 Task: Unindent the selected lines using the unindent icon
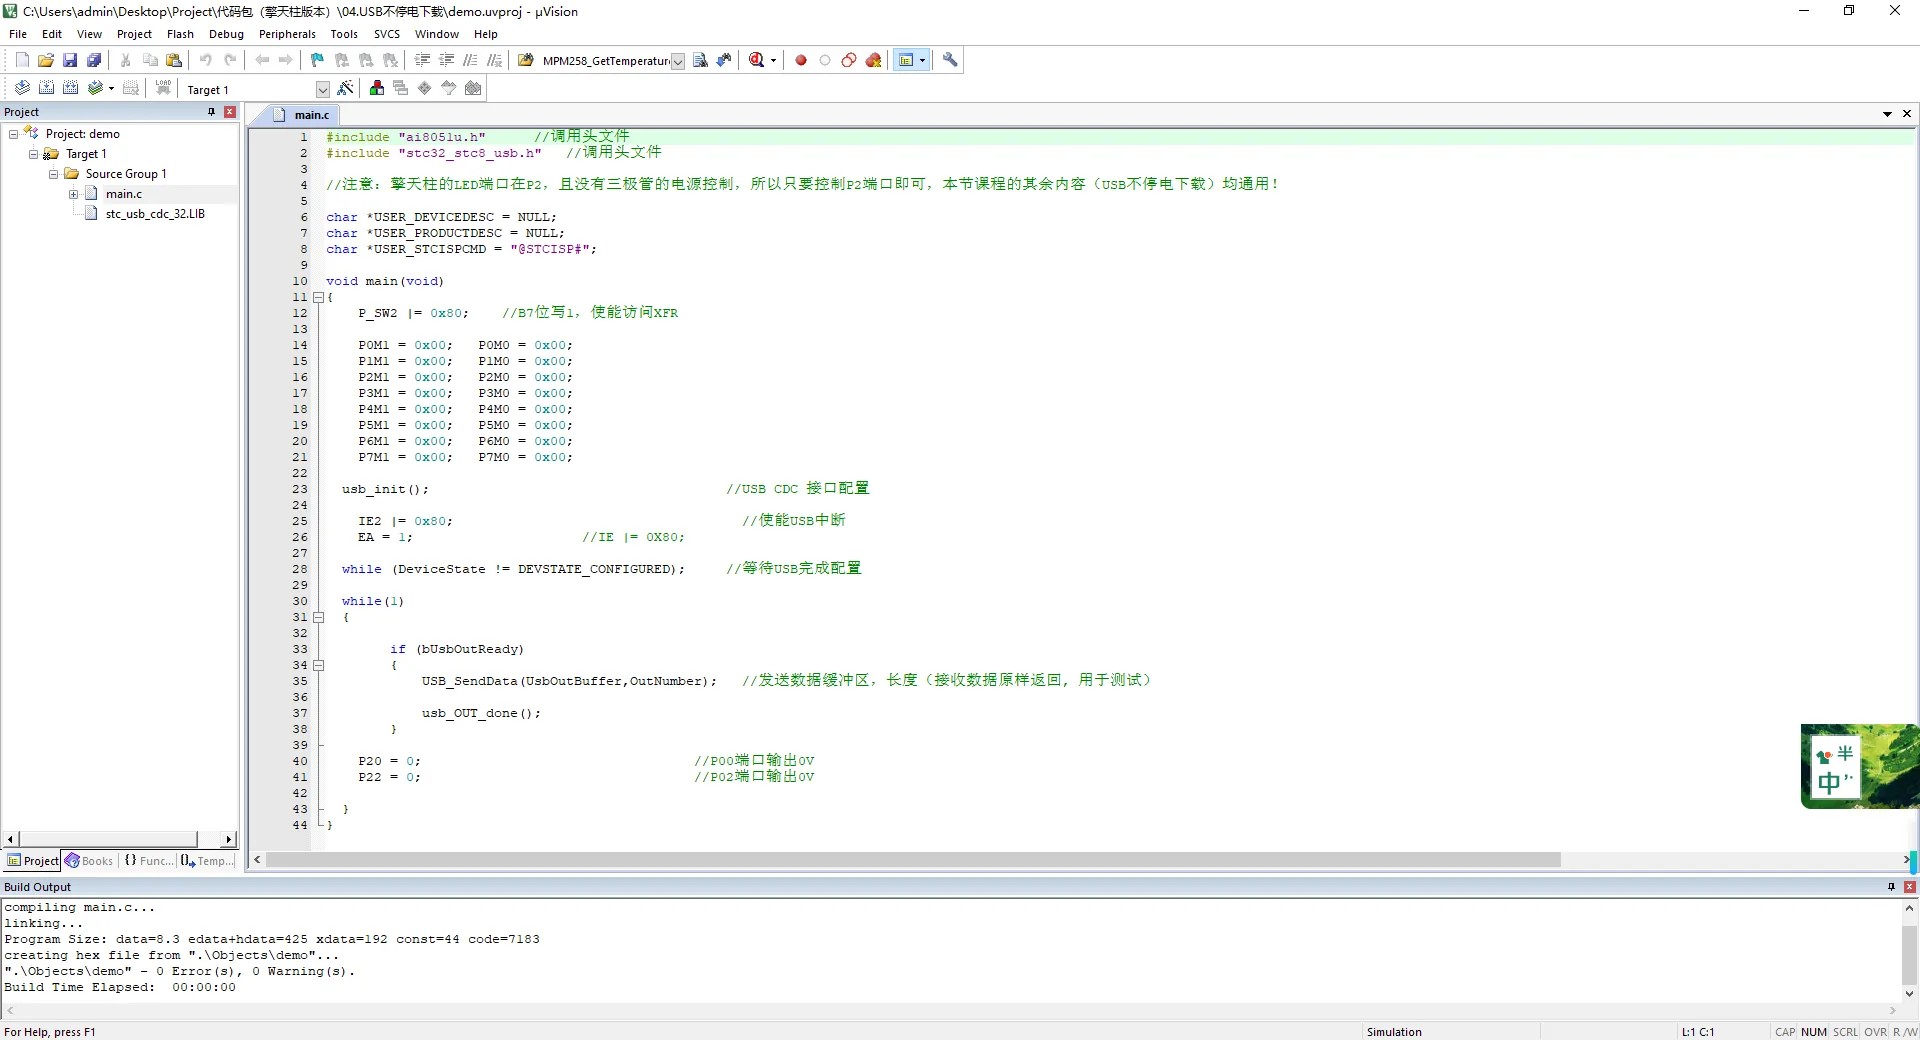[x=446, y=60]
